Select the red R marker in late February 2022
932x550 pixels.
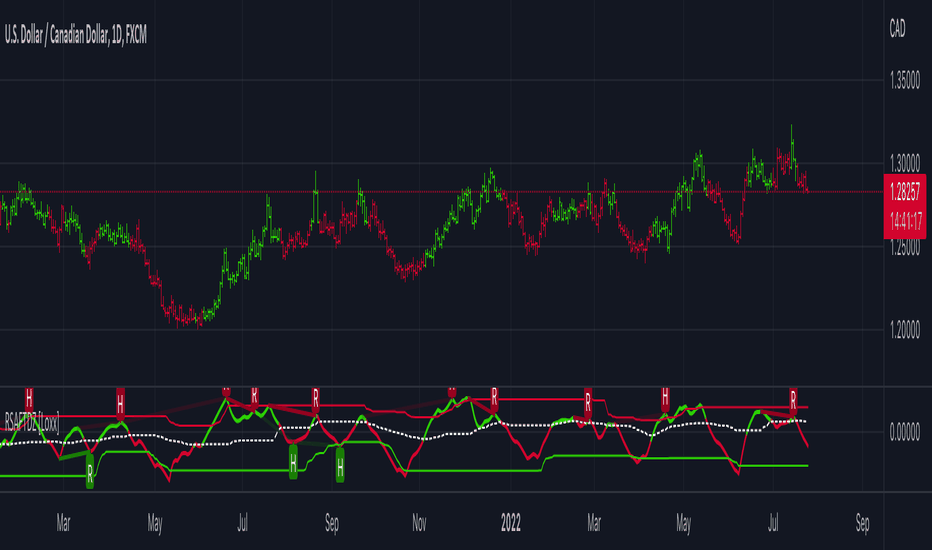[588, 403]
